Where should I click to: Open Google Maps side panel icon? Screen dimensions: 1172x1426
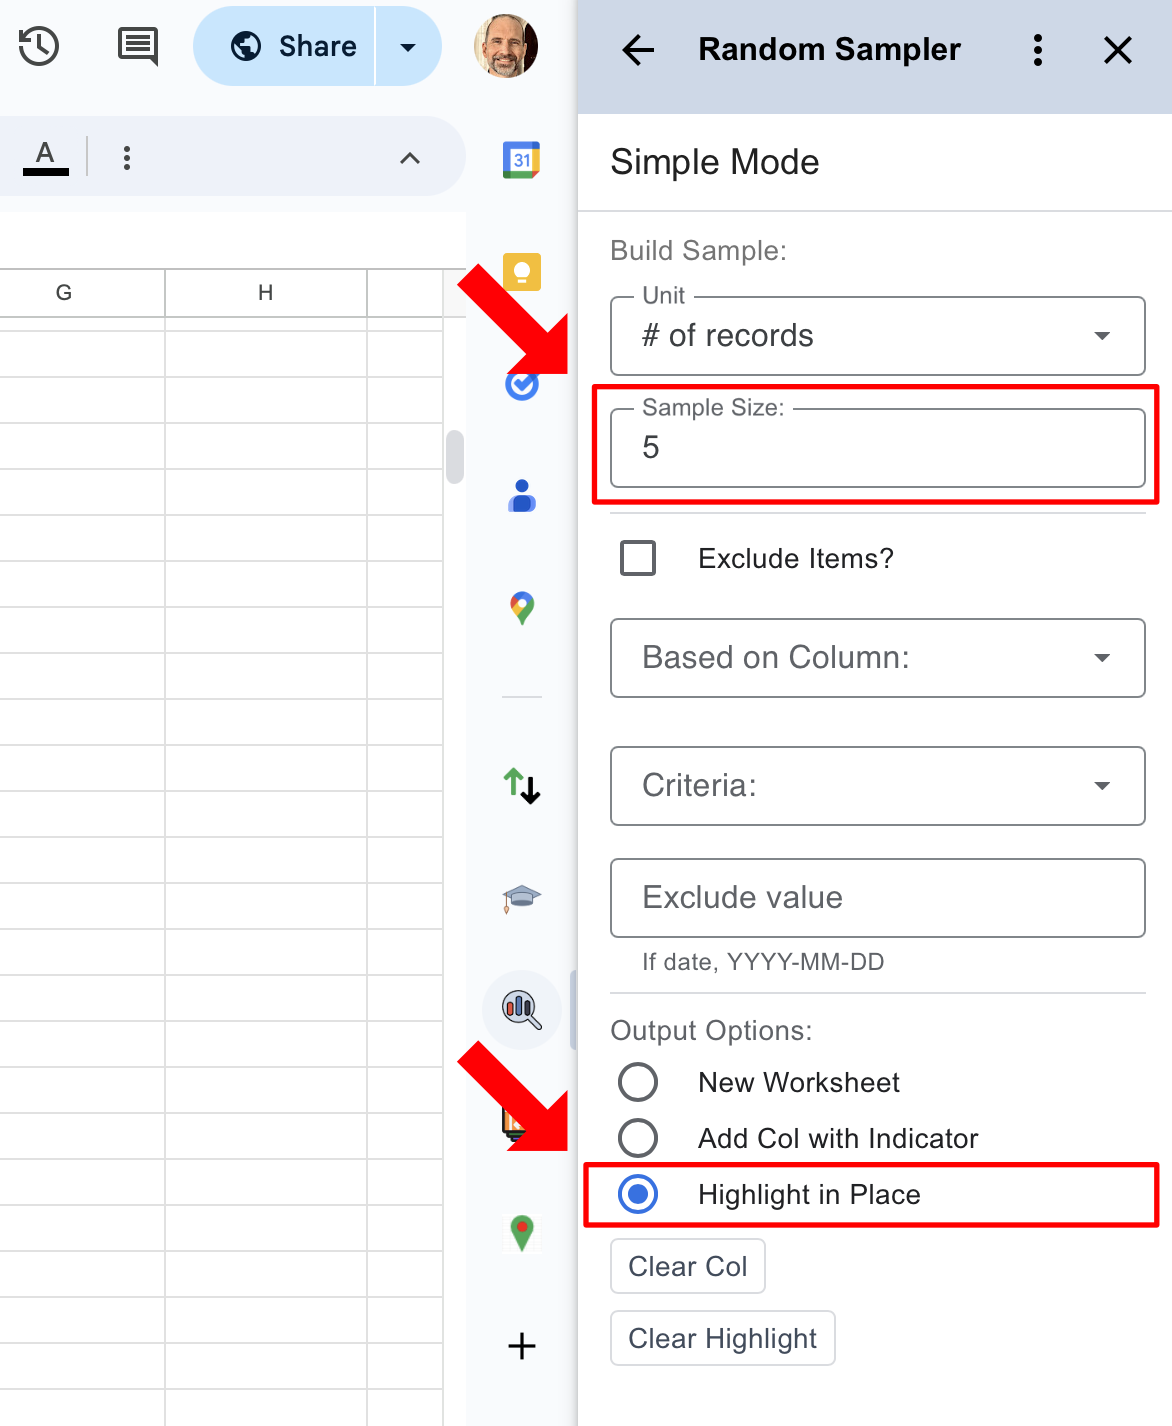point(521,607)
